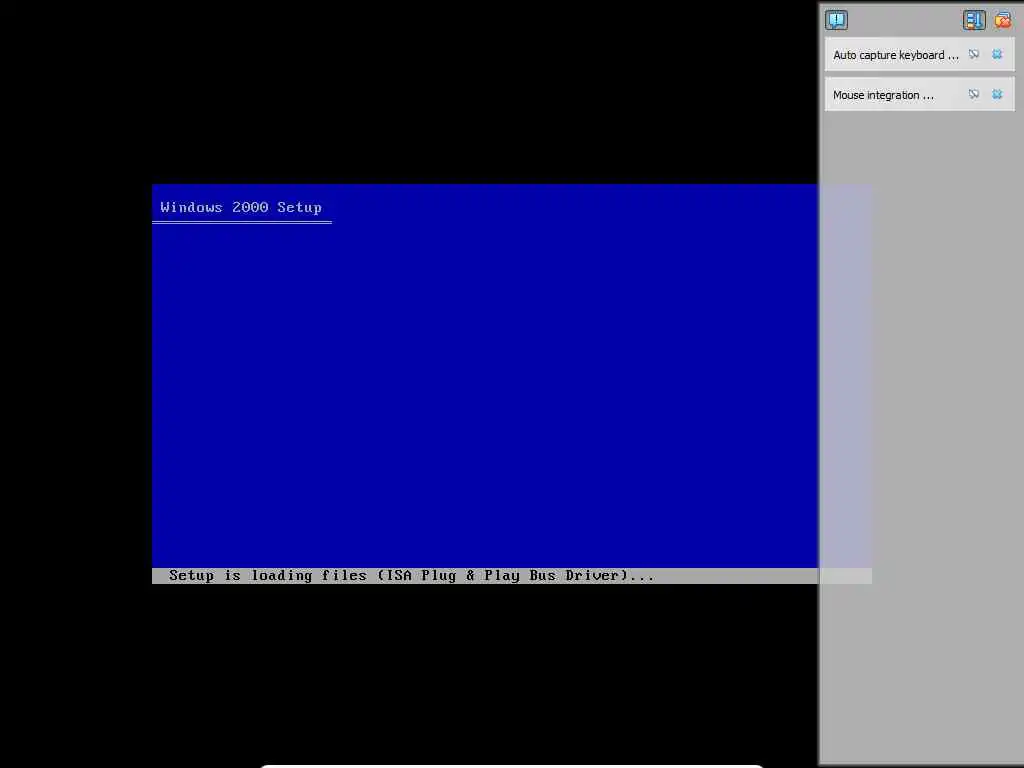This screenshot has height=768, width=1024.
Task: Expand details for Auto capture keyboard notification
Action: [974, 55]
